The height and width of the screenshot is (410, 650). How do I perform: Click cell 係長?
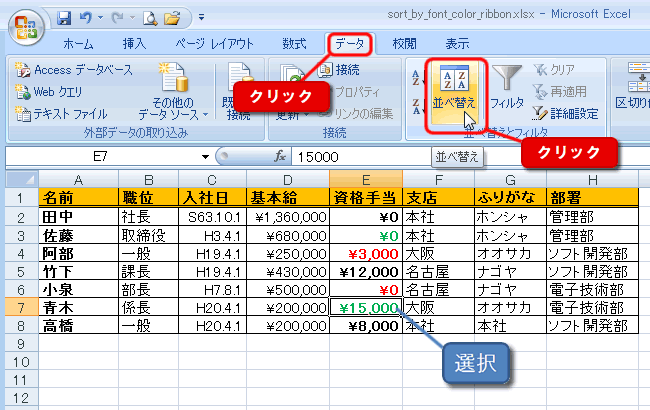[x=148, y=308]
